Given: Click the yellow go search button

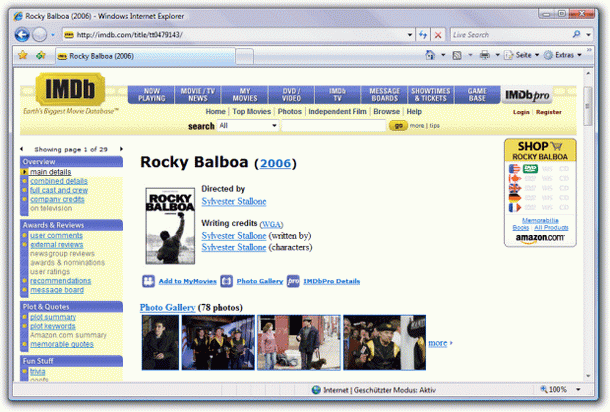Looking at the screenshot, I should coord(398,126).
